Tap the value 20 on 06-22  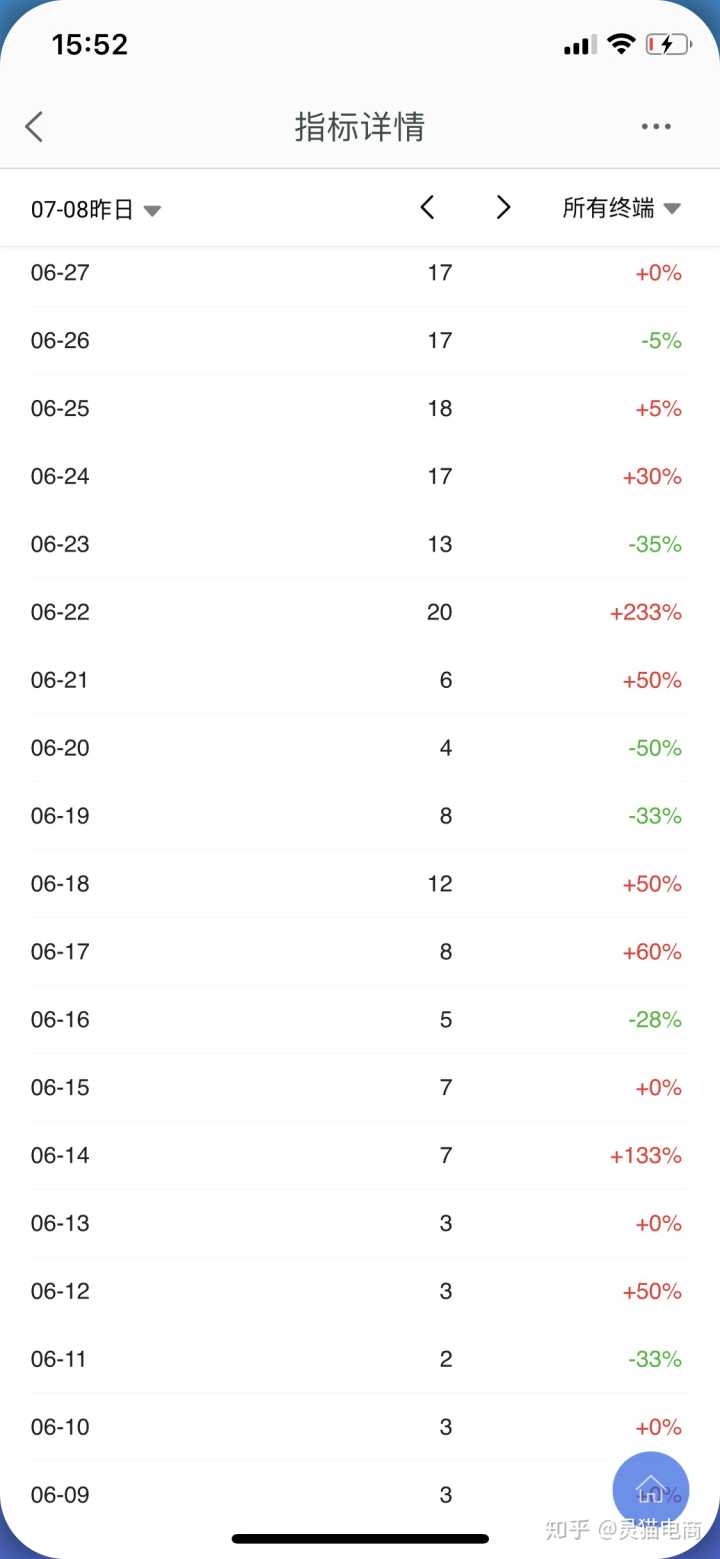pyautogui.click(x=439, y=612)
